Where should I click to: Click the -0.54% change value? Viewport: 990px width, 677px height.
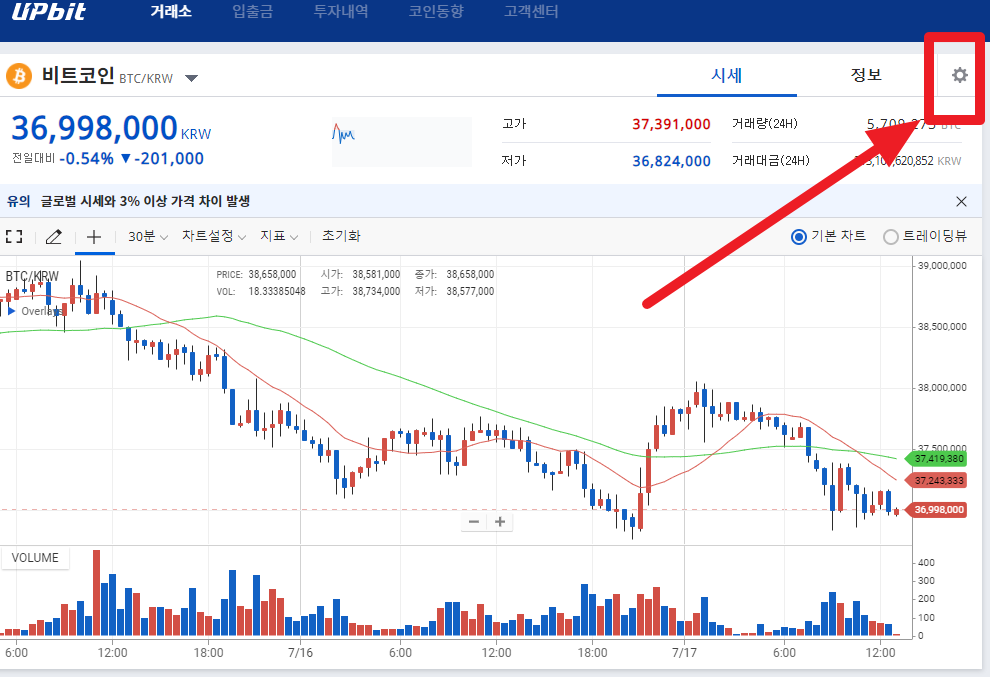pyautogui.click(x=86, y=159)
